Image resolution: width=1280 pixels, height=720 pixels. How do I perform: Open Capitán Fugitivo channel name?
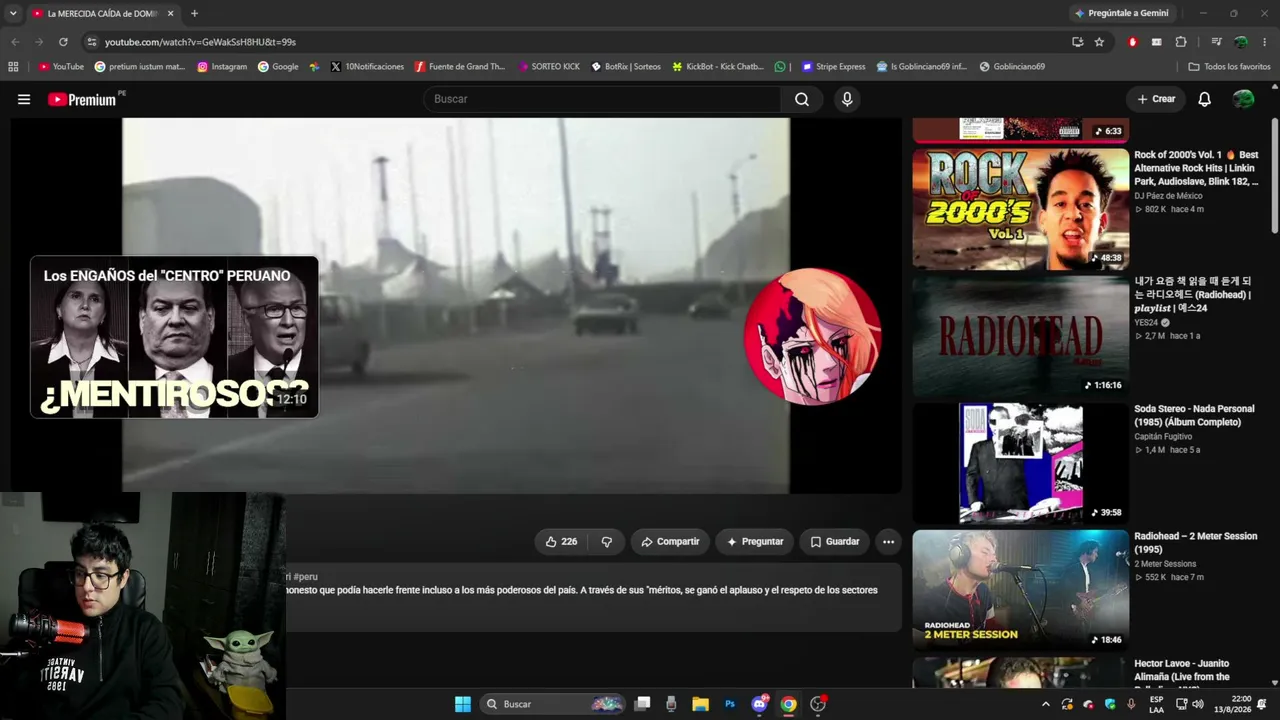(1165, 436)
